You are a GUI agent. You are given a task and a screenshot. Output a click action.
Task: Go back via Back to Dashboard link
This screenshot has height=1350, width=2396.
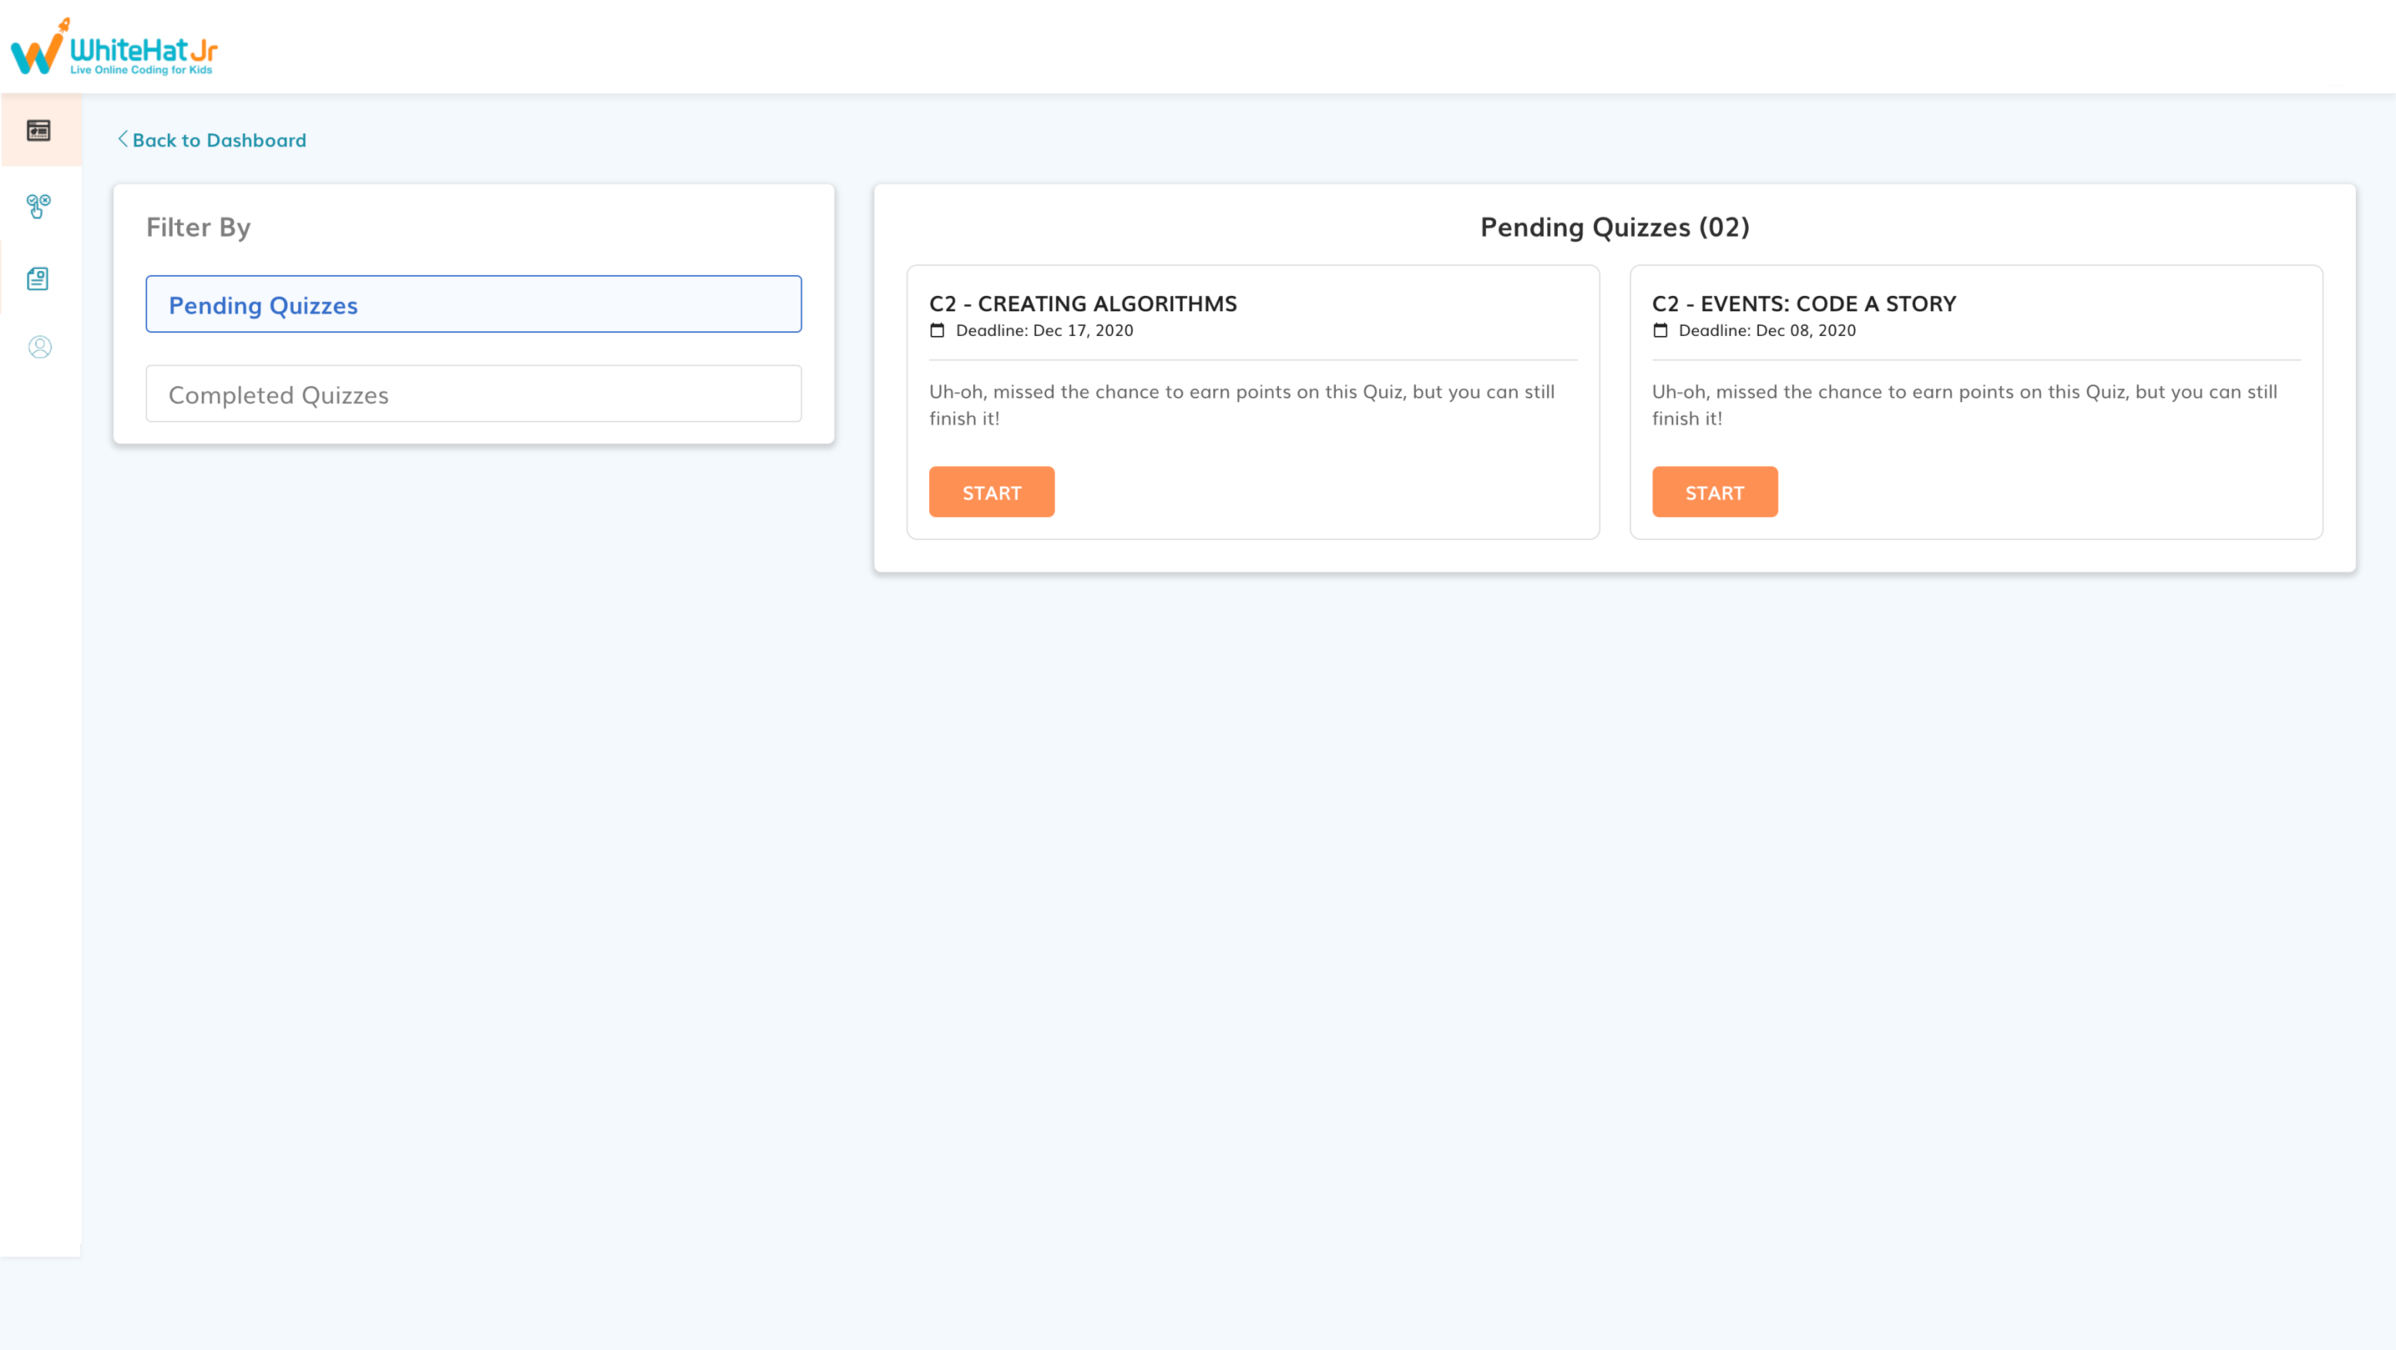(219, 140)
